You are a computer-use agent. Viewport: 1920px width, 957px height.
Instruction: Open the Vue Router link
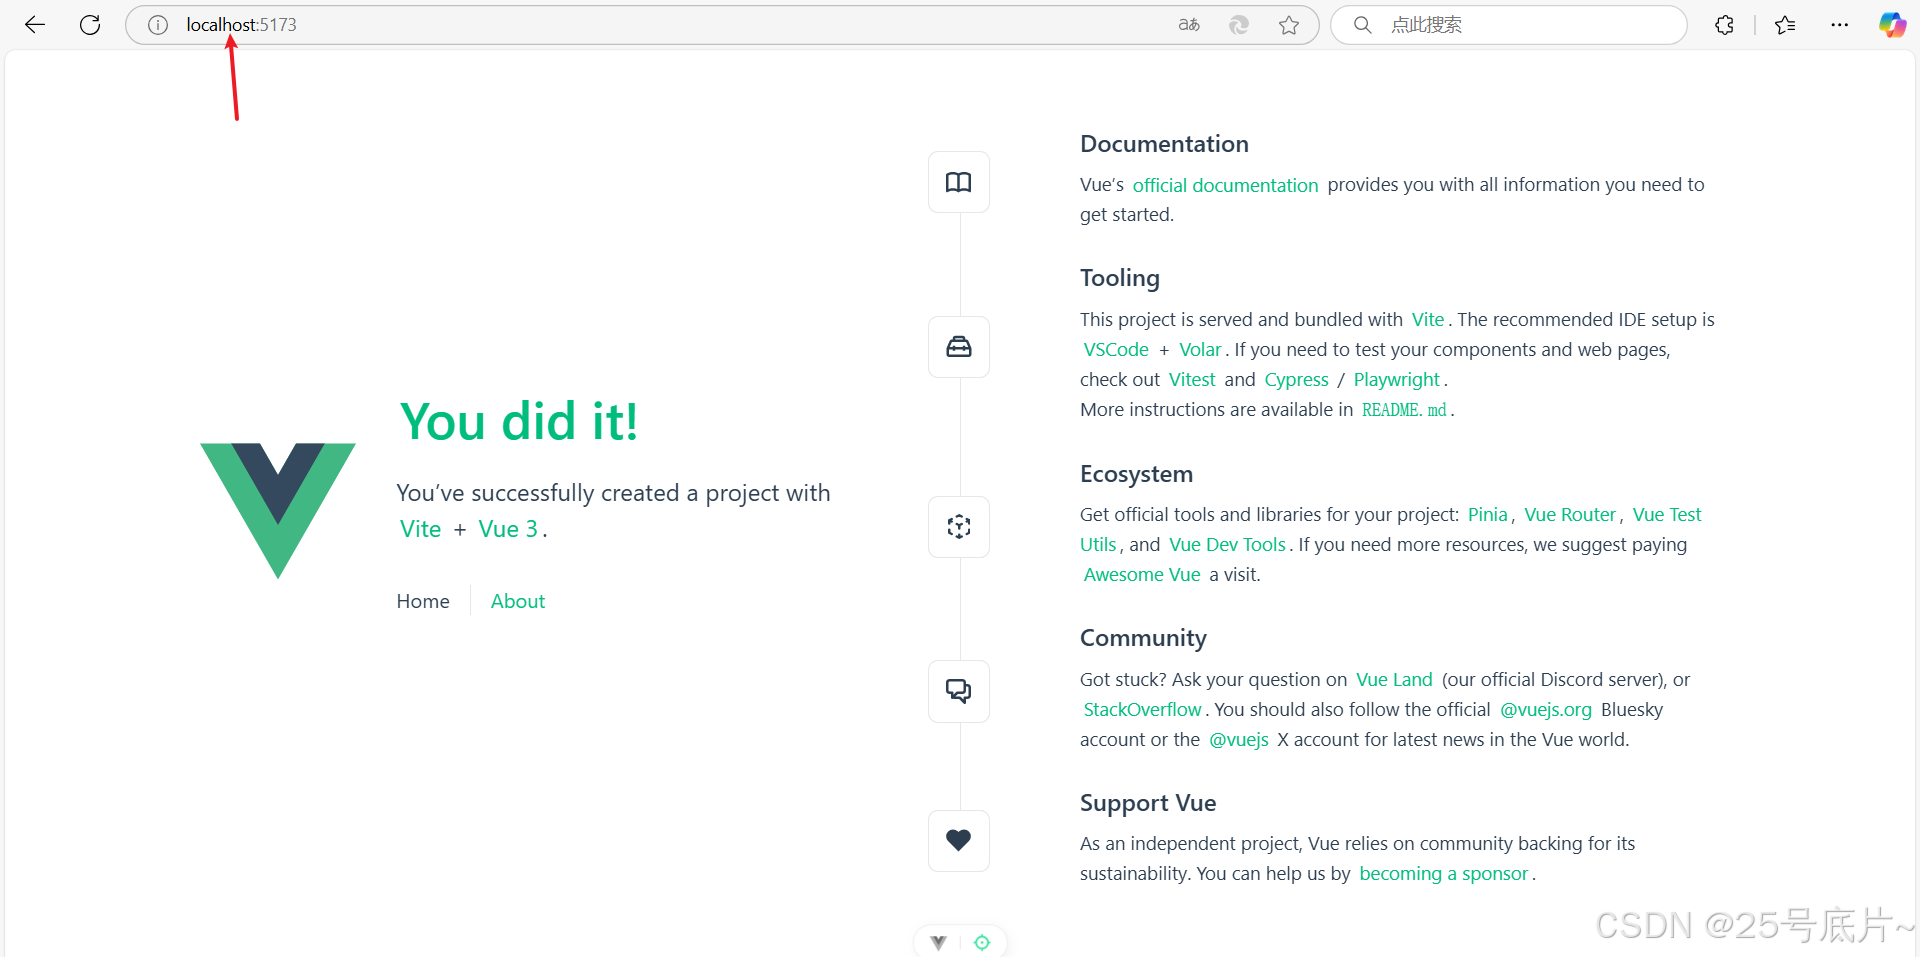pos(1570,515)
